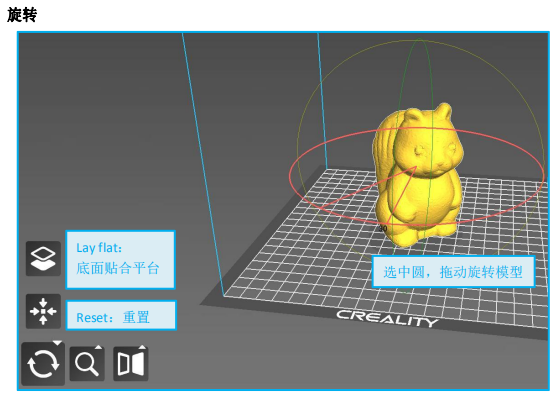Screen dimensions: 556x397
Task: Expand the Mirror tool triangle corner
Action: pyautogui.click(x=142, y=347)
